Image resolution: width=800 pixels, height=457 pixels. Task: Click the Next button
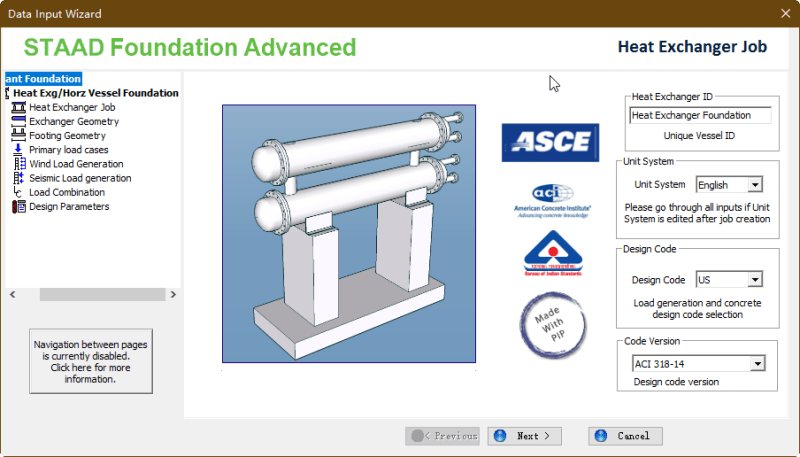point(524,436)
